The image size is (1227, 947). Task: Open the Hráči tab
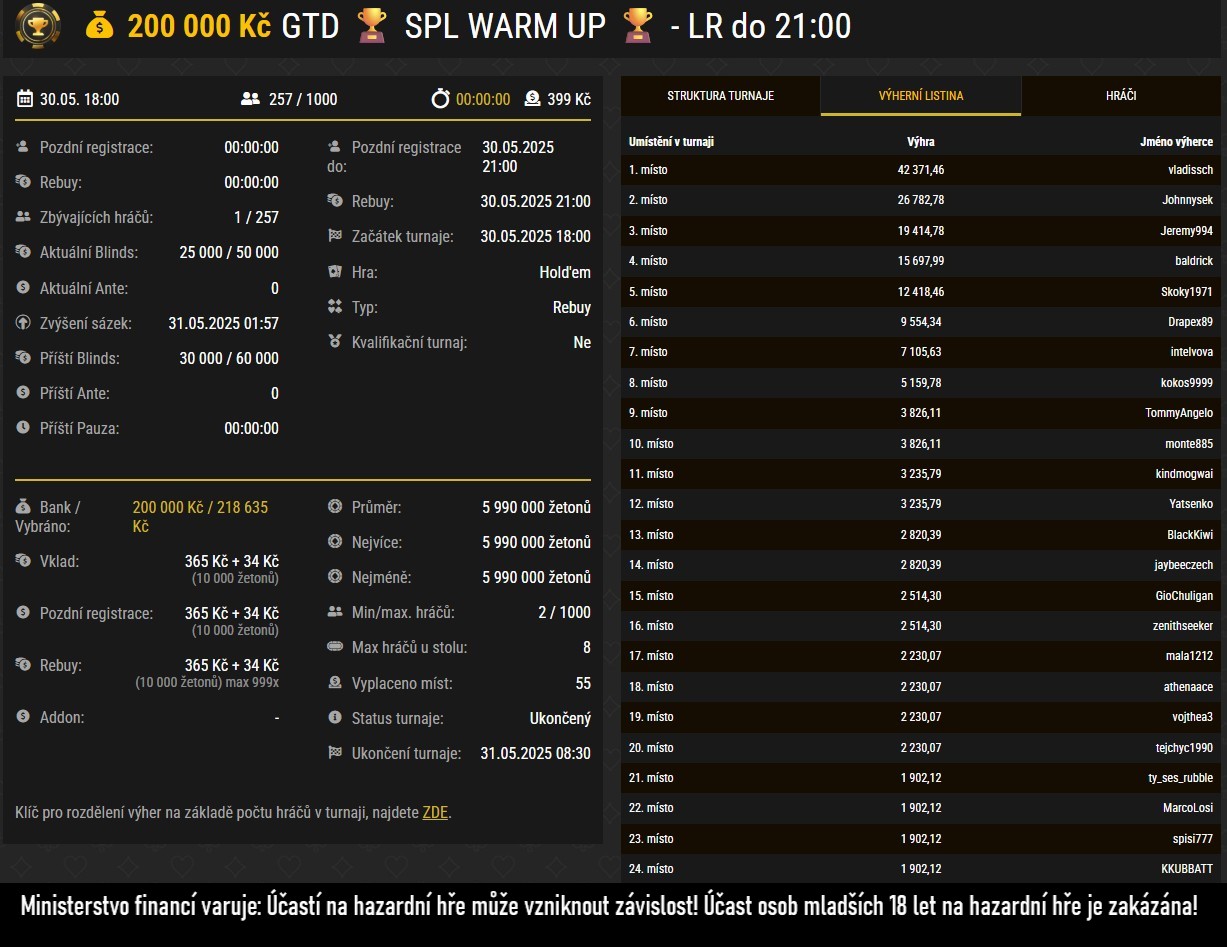pos(1121,96)
